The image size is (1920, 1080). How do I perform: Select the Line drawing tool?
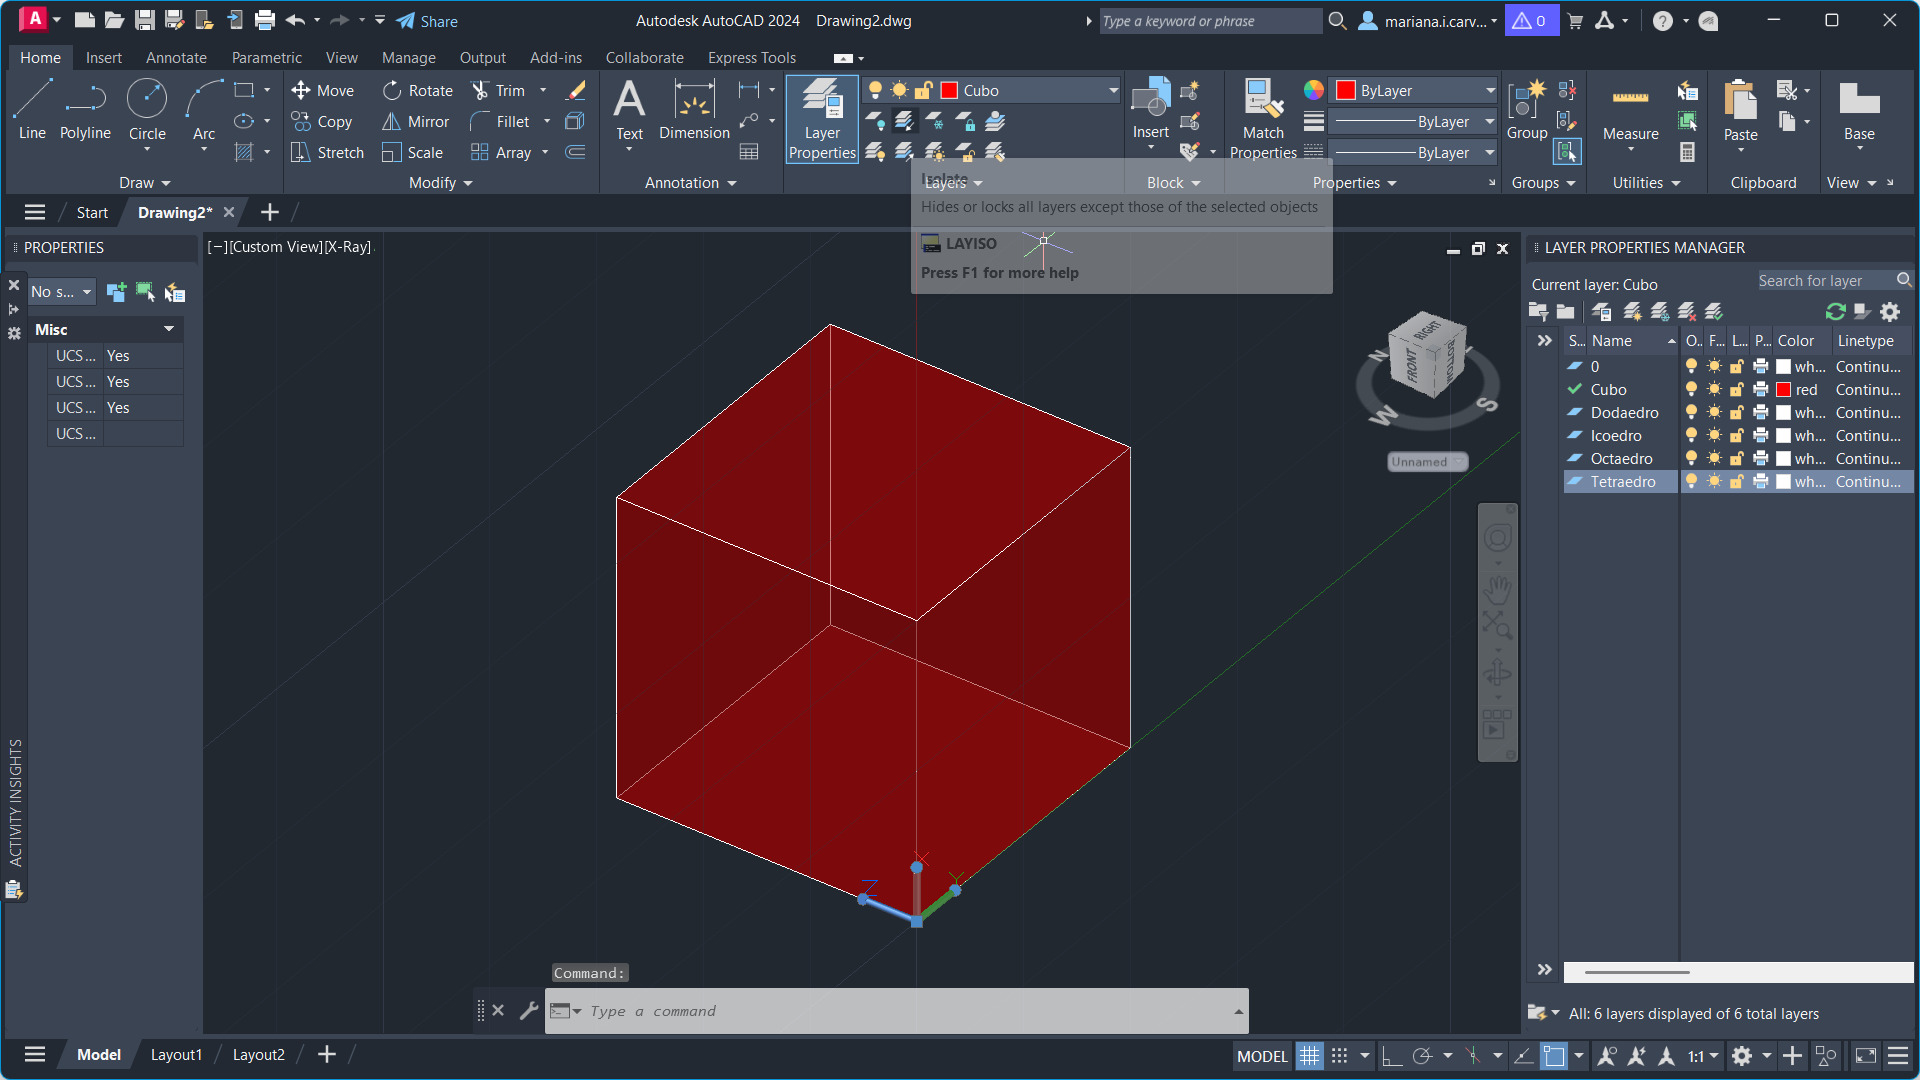(32, 109)
